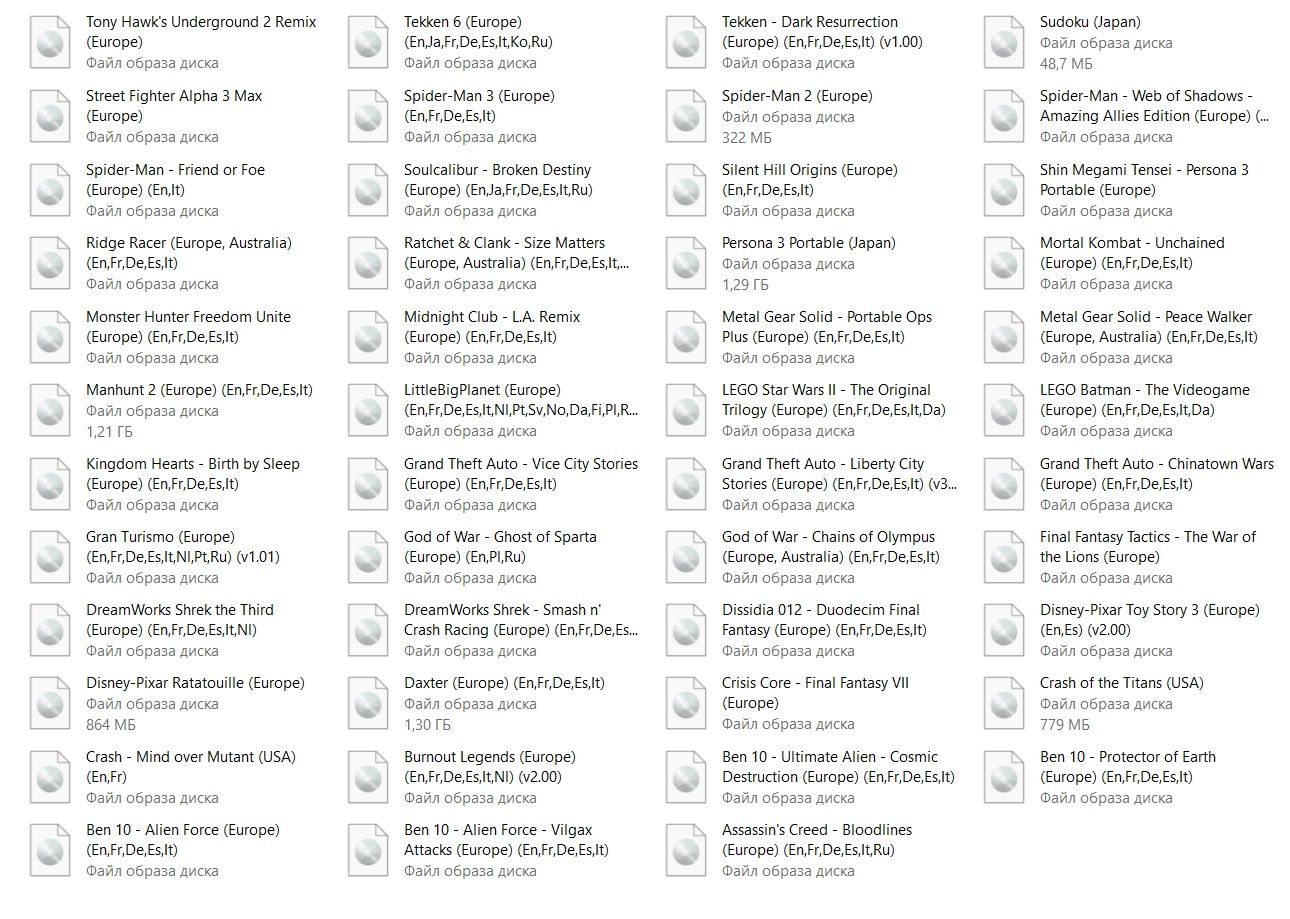Click the Persona 3 Portable (Japan) icon
The height and width of the screenshot is (919, 1290).
click(686, 263)
